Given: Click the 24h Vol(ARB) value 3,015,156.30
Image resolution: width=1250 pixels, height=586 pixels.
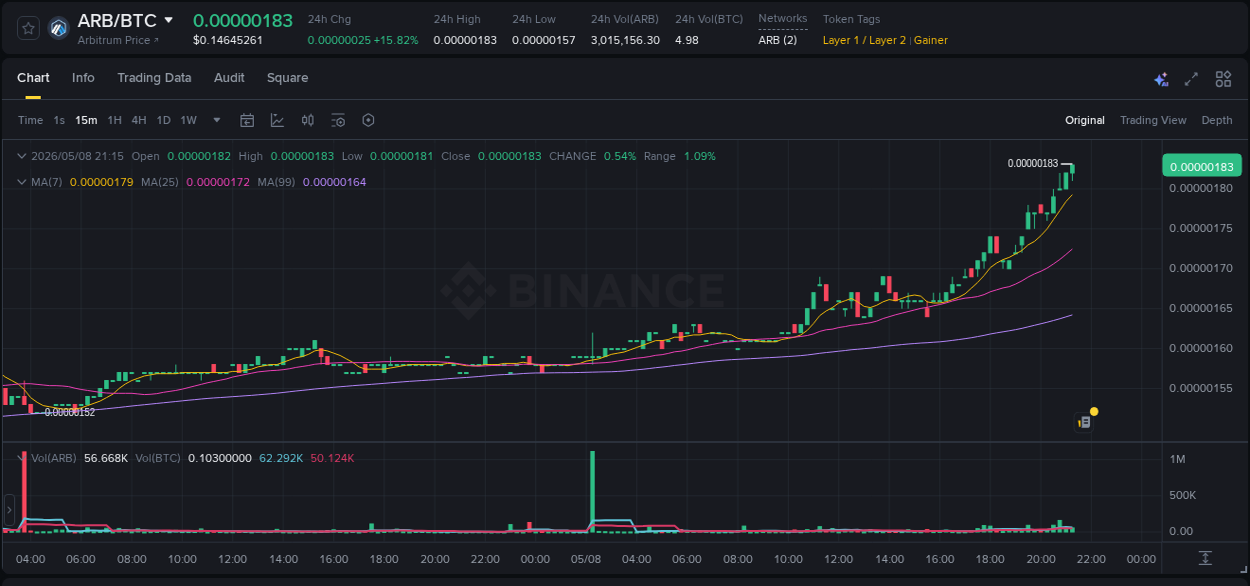Looking at the screenshot, I should click(x=625, y=40).
